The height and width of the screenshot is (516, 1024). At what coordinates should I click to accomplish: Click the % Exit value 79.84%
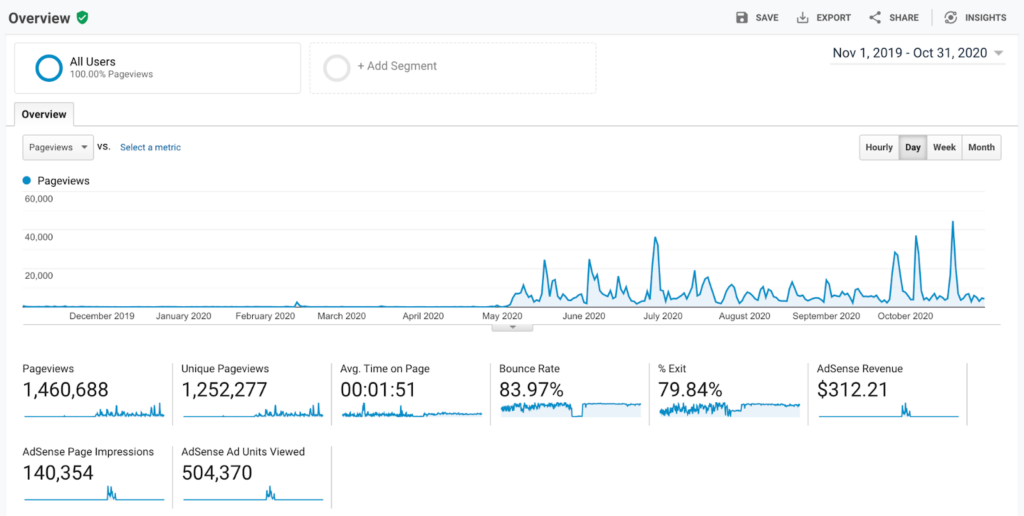pyautogui.click(x=690, y=390)
